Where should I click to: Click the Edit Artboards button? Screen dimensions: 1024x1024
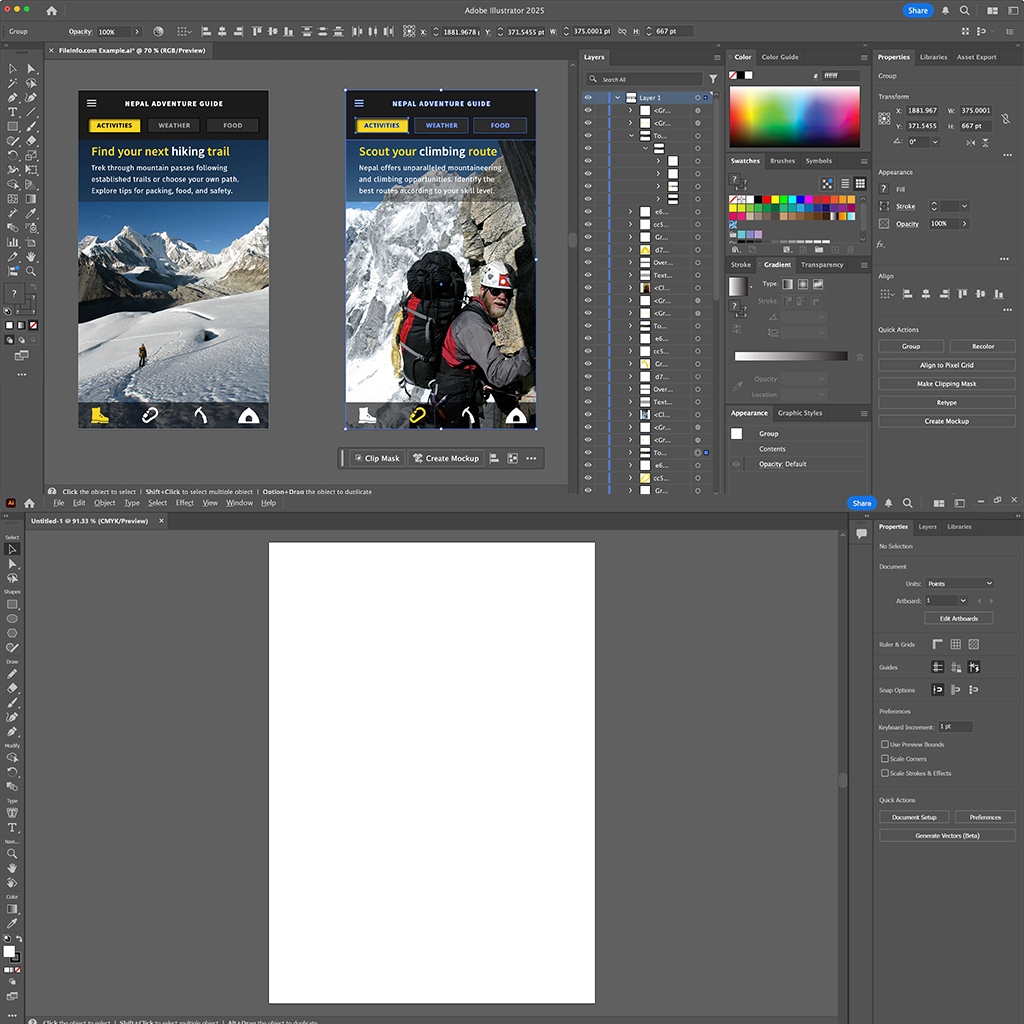click(x=959, y=618)
